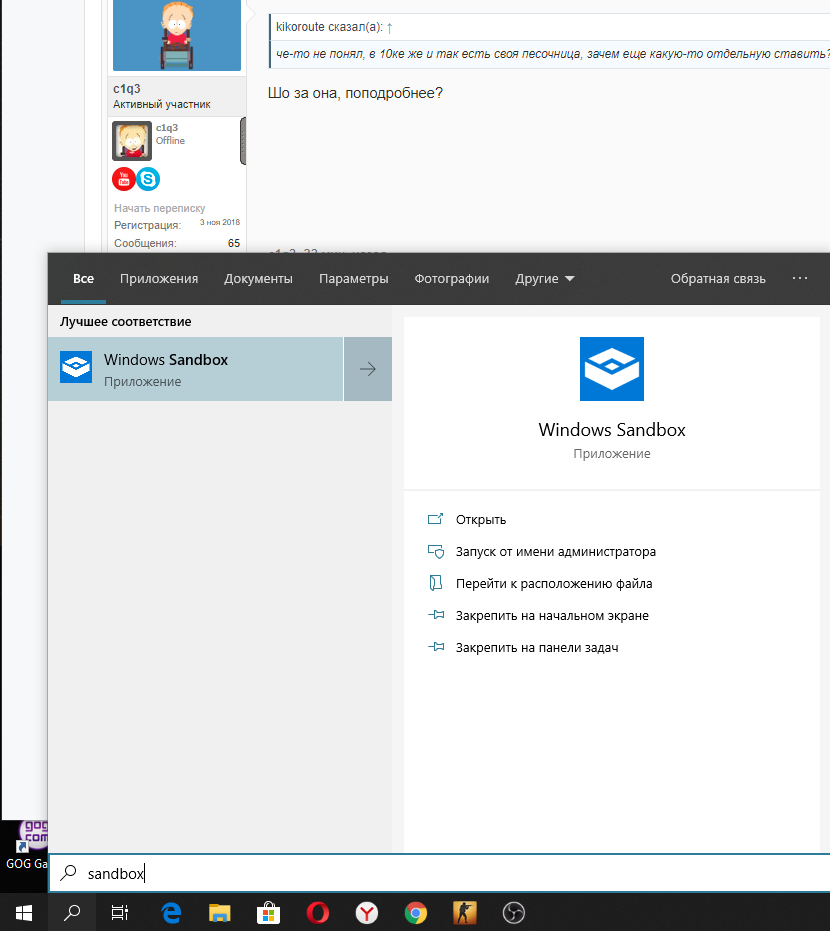Click the sandbox search input field
Viewport: 830px width, 931px height.
click(x=439, y=873)
